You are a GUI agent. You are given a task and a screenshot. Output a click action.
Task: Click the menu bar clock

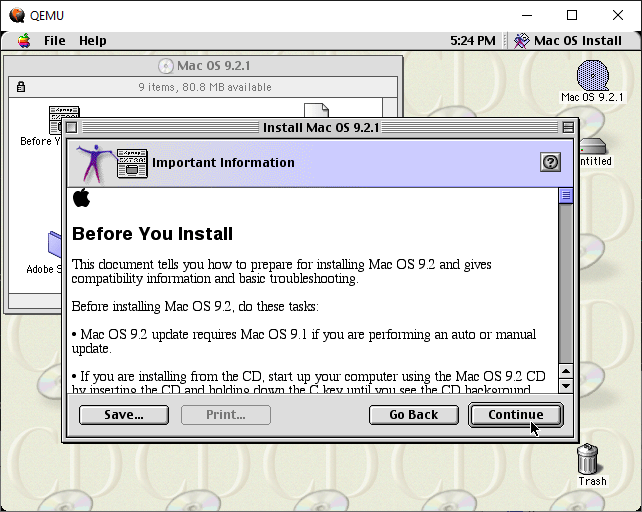point(472,41)
